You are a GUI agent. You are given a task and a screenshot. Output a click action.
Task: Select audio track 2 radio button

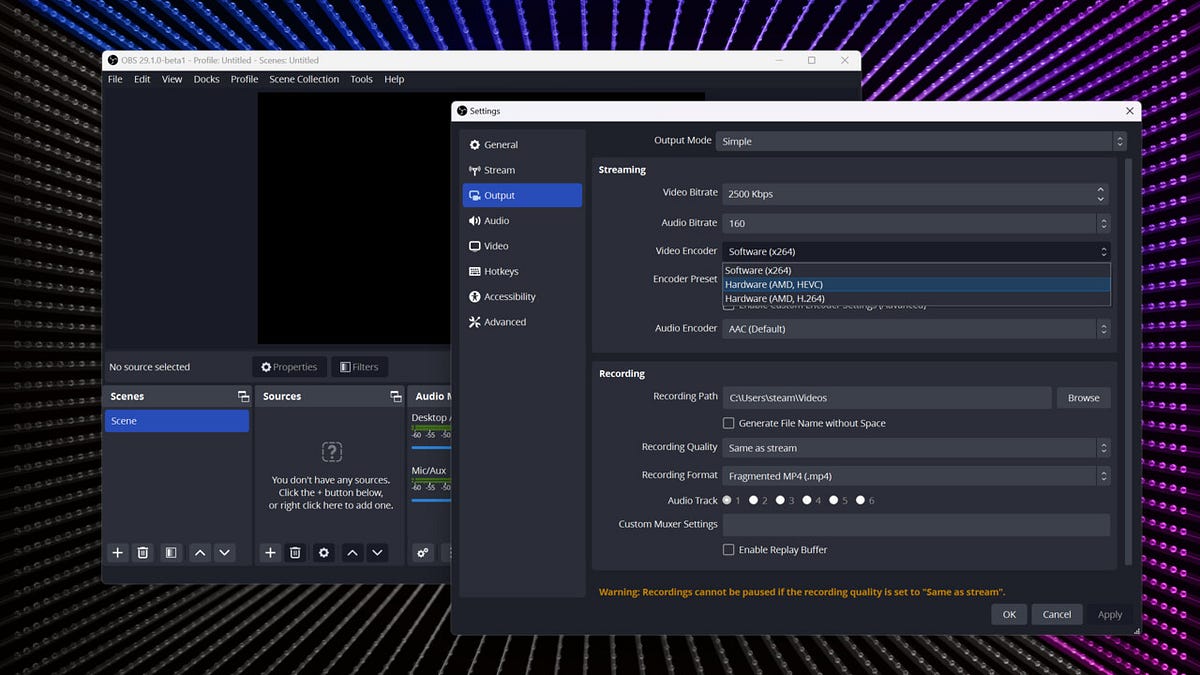[754, 500]
